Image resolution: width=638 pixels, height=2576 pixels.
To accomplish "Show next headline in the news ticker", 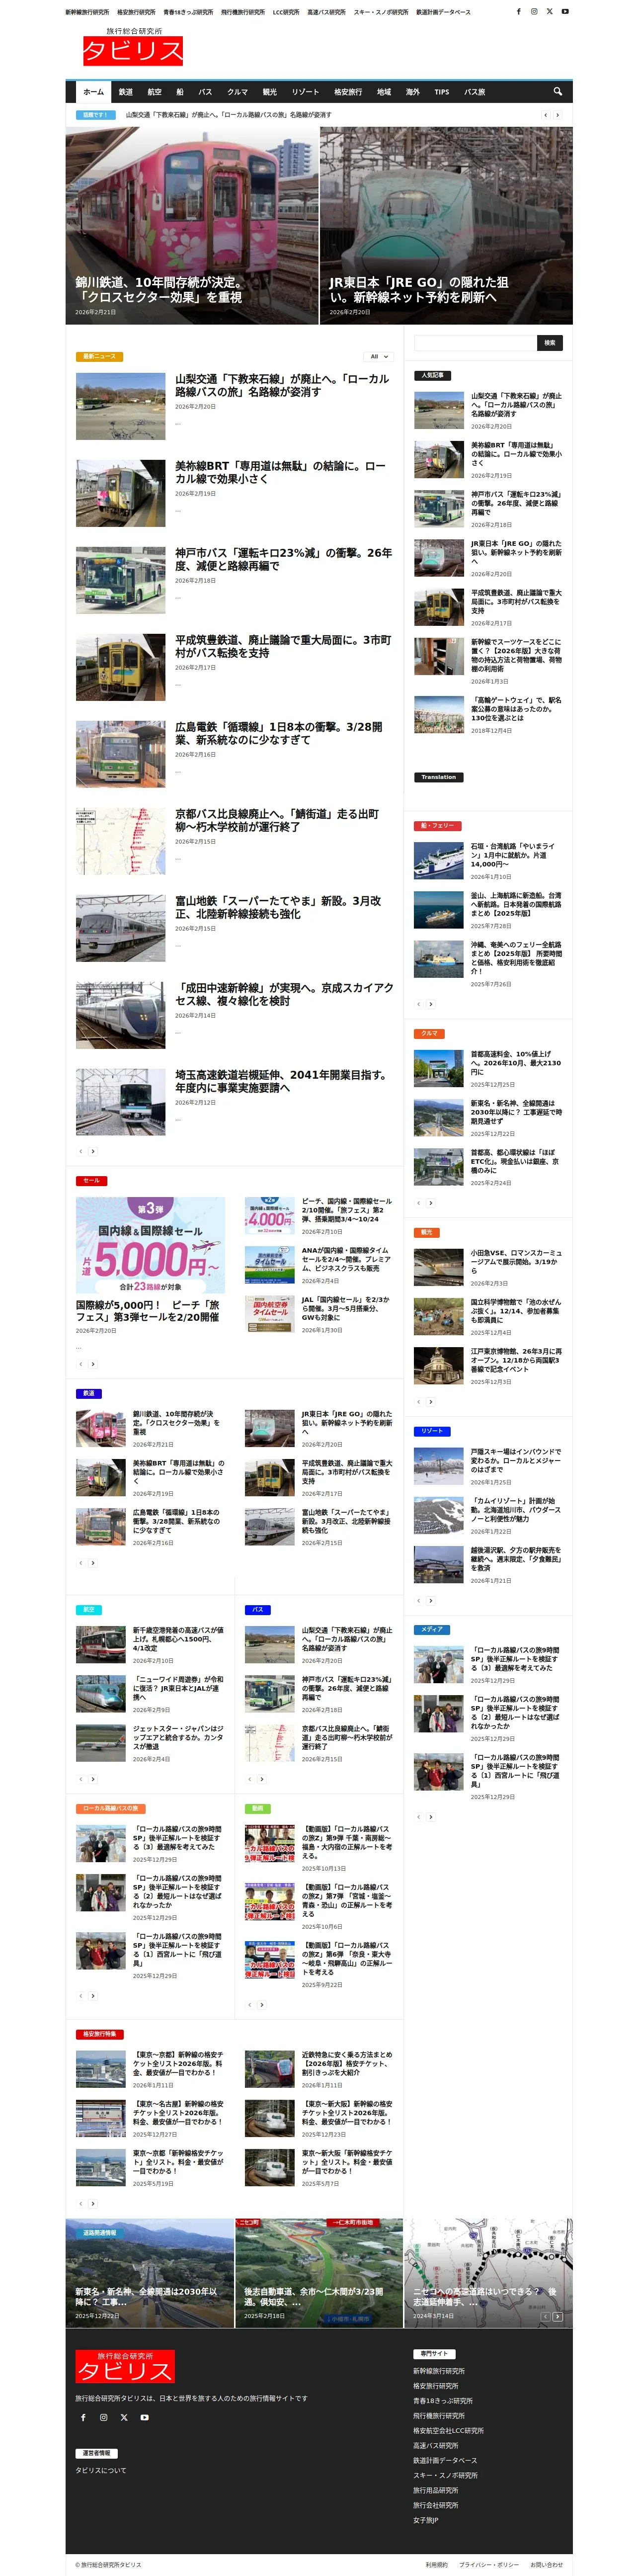I will (x=558, y=115).
